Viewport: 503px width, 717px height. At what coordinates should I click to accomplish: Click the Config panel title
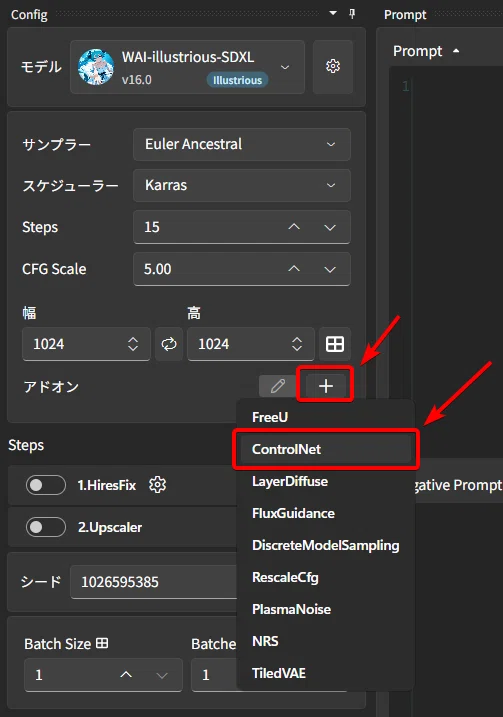(x=29, y=15)
